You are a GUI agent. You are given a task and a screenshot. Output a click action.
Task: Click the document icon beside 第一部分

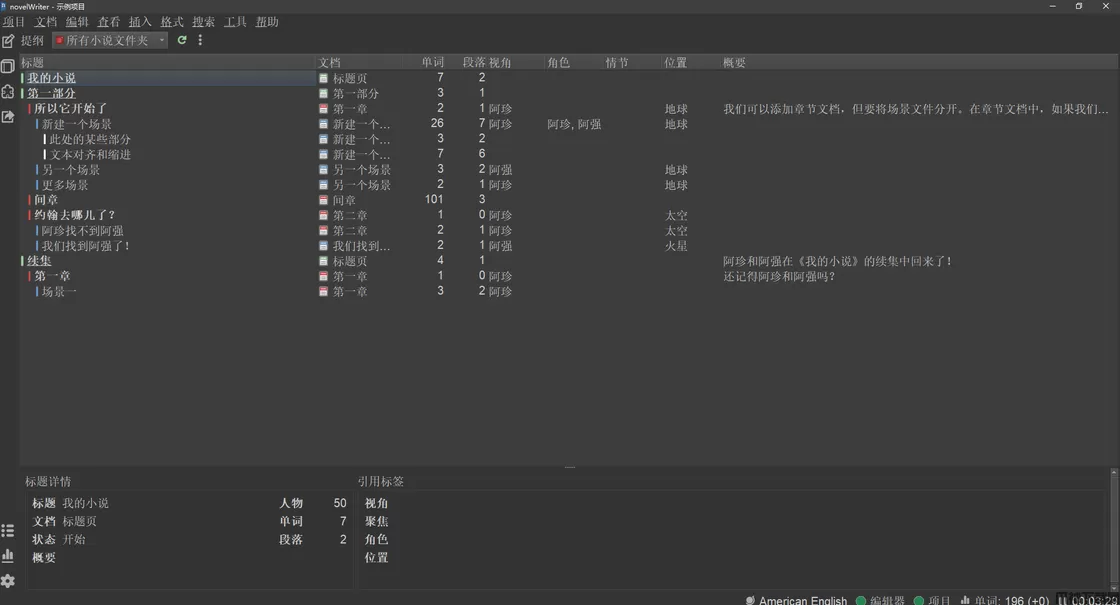click(324, 94)
